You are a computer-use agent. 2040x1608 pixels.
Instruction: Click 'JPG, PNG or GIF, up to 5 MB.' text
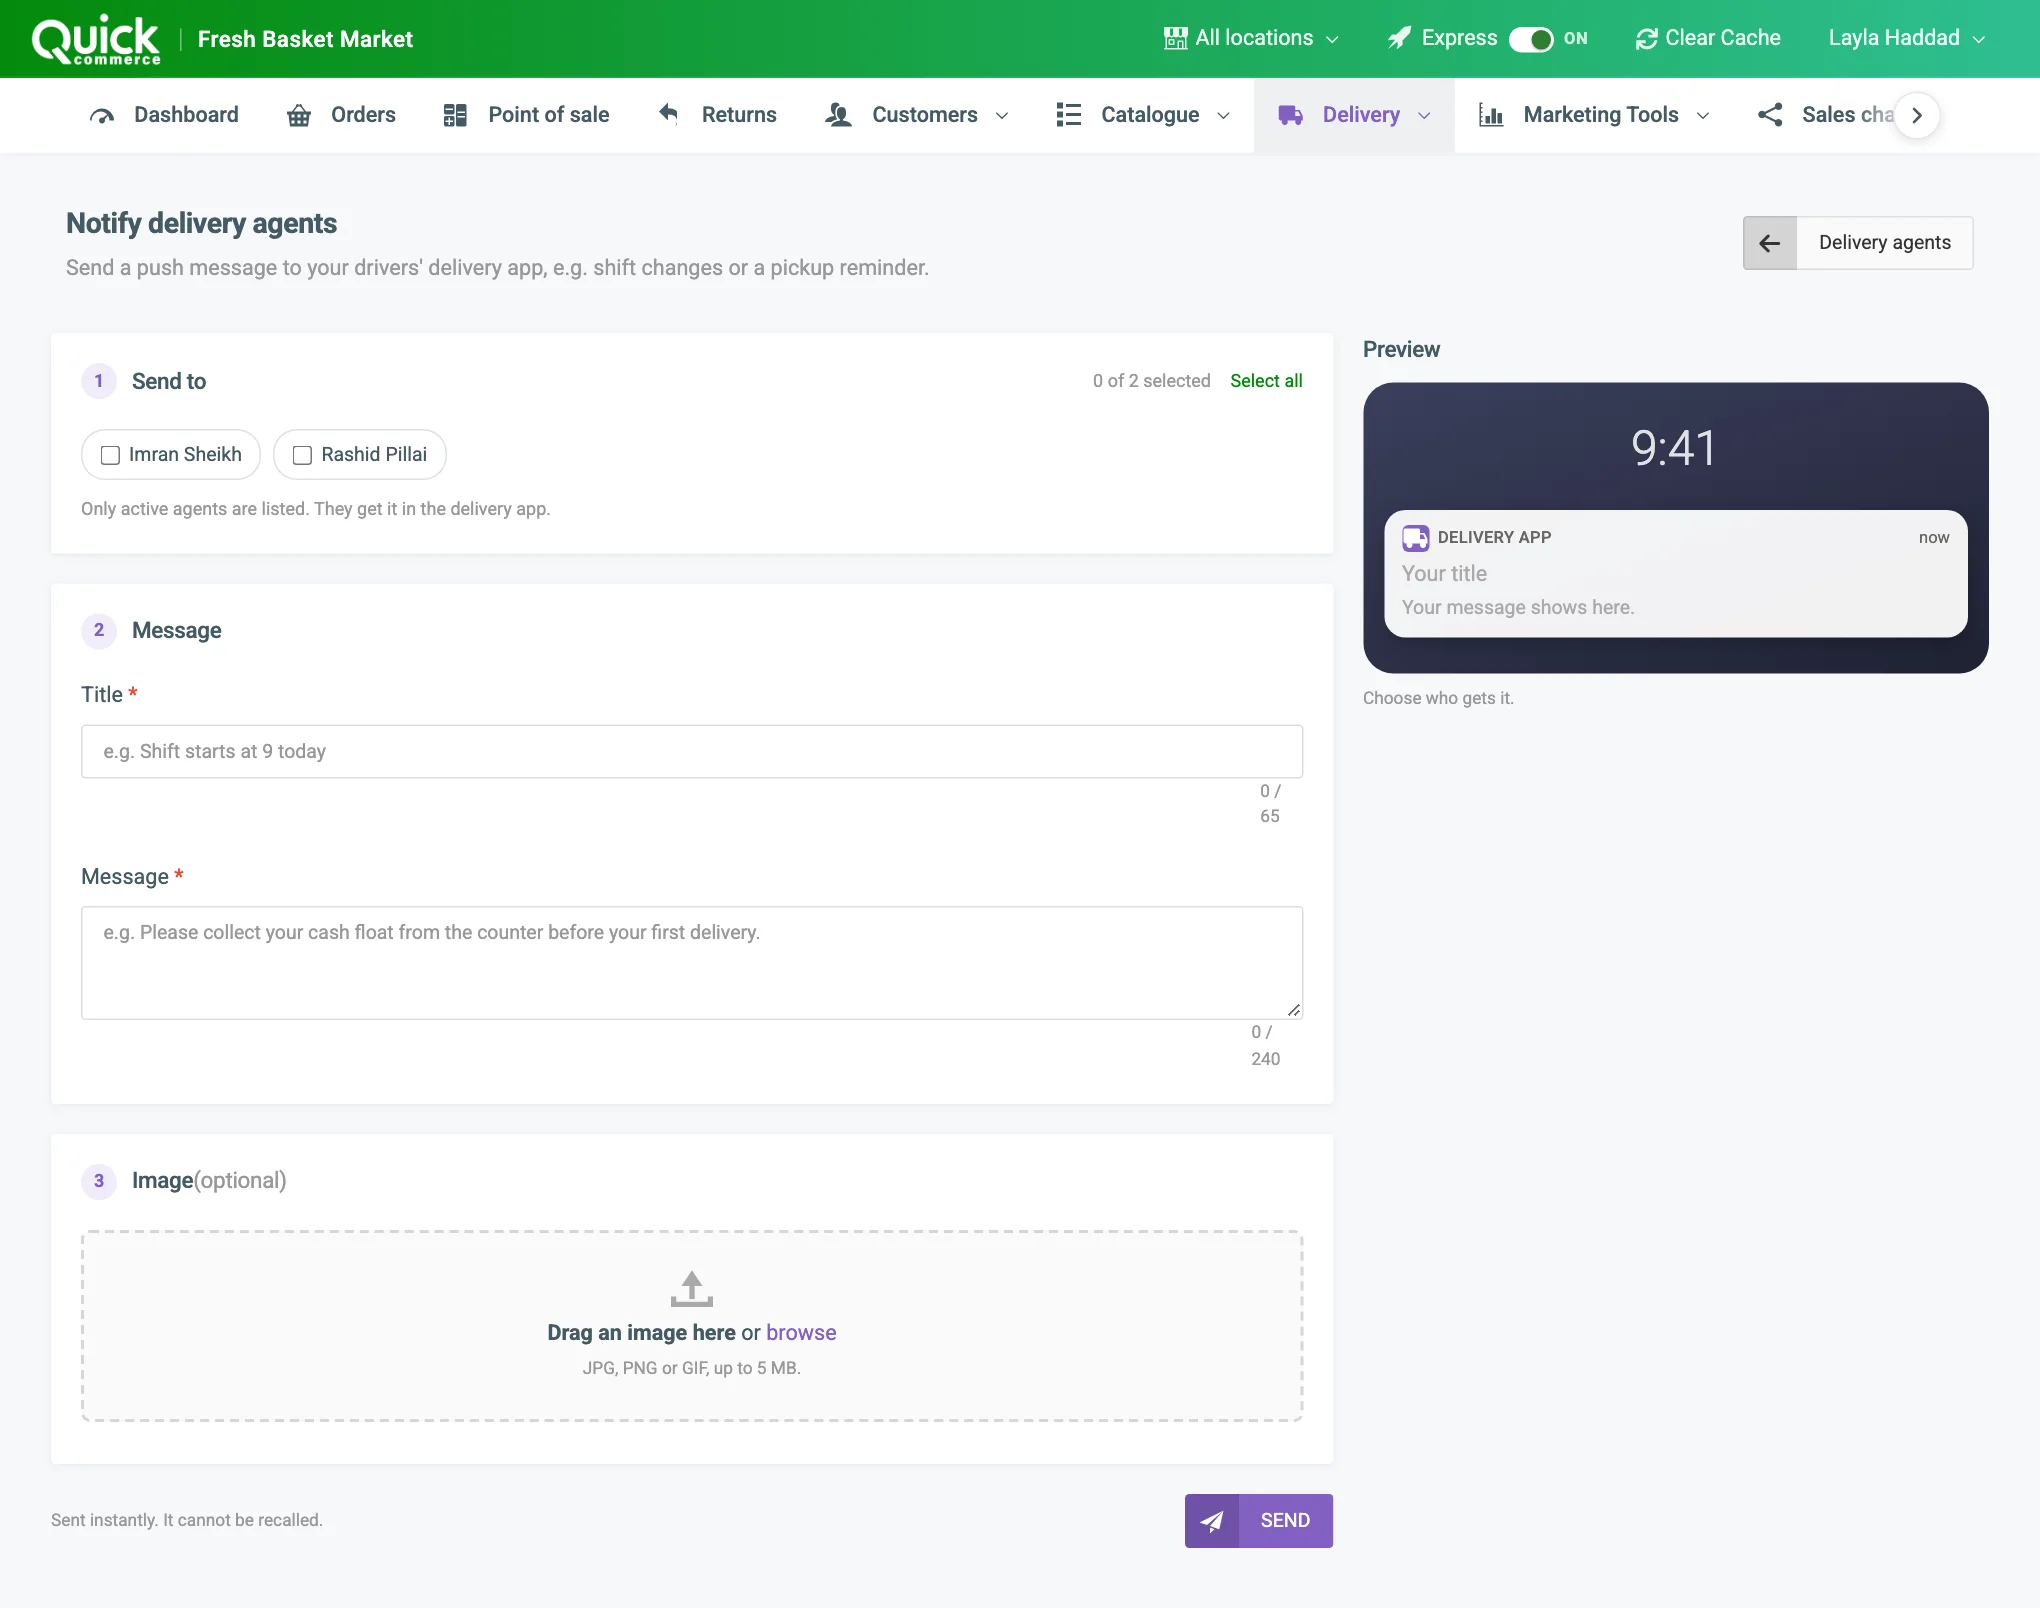tap(692, 1369)
